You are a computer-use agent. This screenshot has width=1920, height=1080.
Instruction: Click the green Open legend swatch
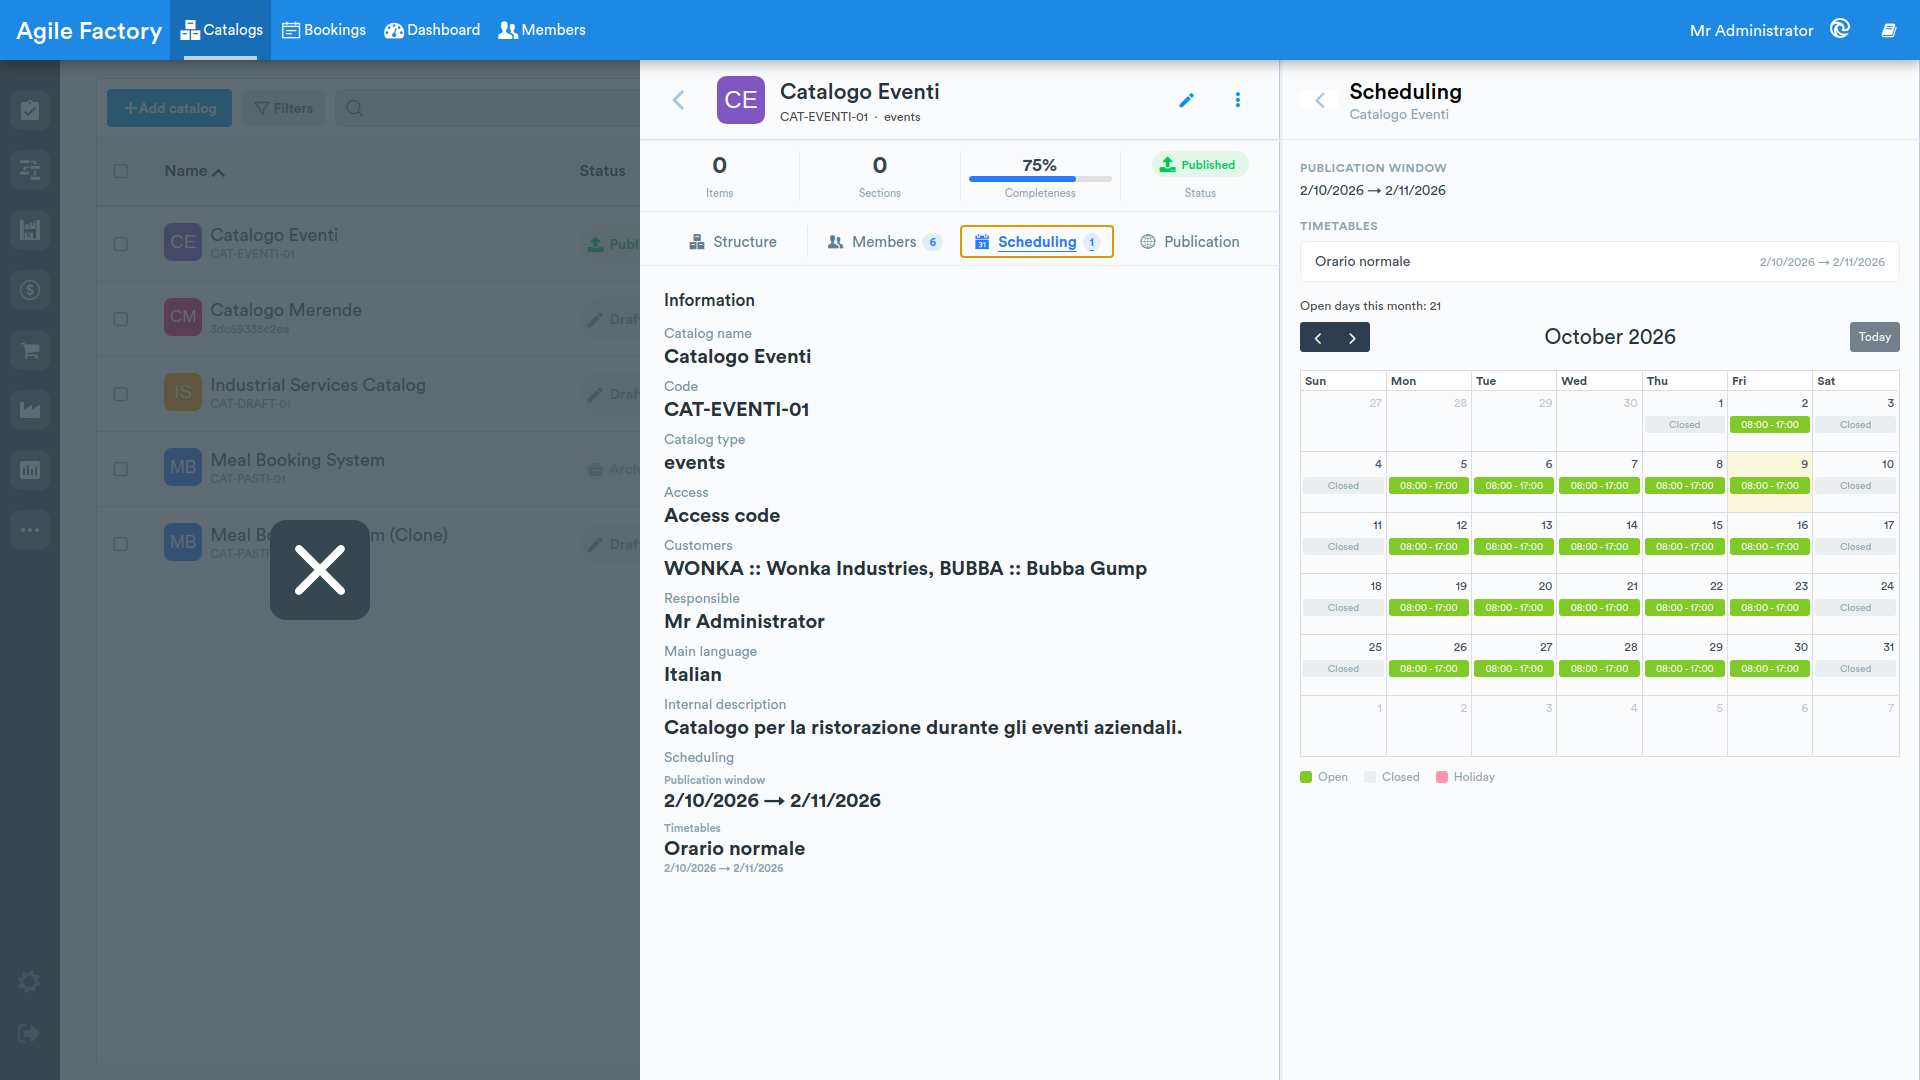(1306, 777)
